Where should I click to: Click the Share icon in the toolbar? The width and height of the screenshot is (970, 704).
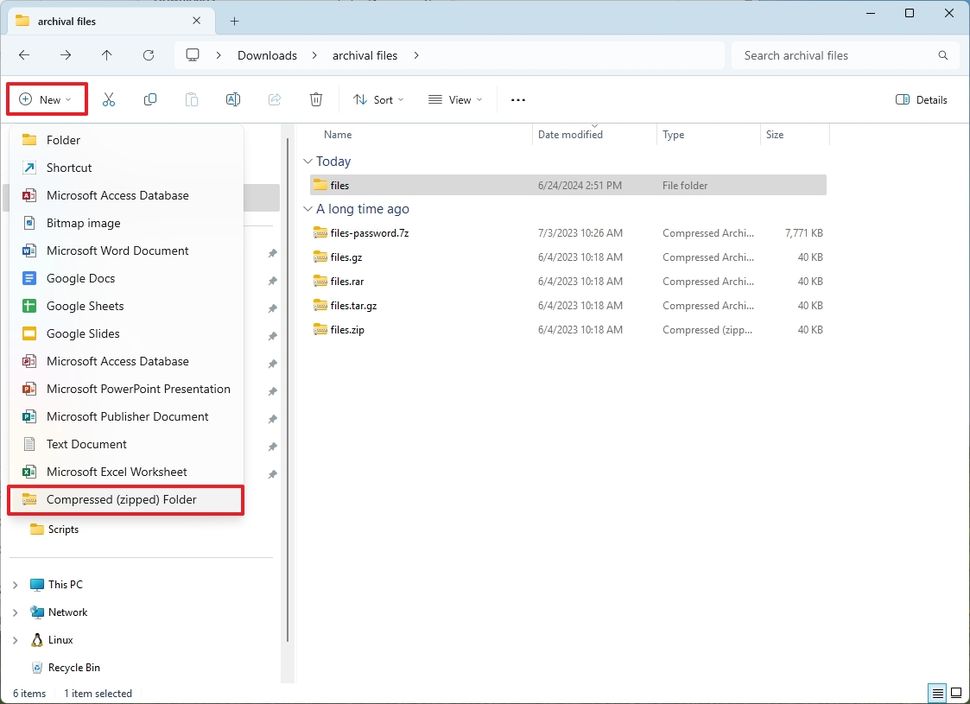[274, 99]
